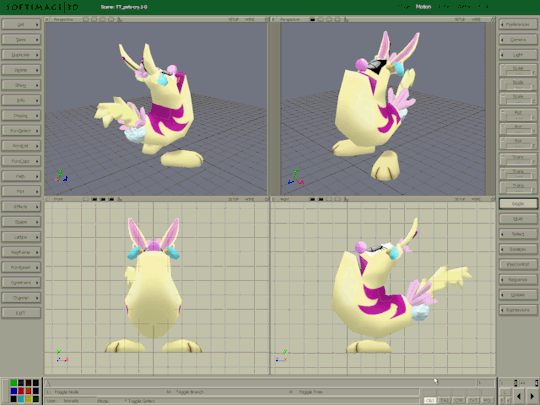540x405 pixels.
Task: Click SETUP in top-left Perspective viewport header
Action: tap(234, 20)
